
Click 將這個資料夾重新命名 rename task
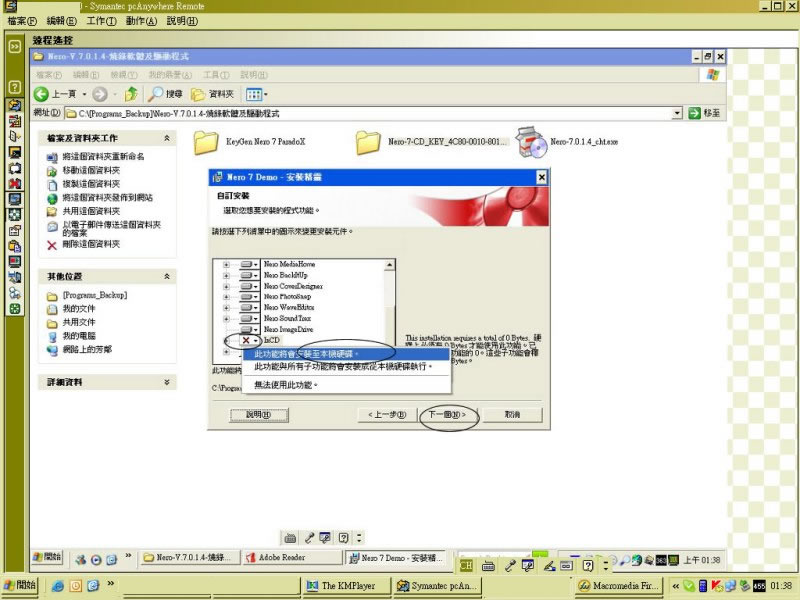96,157
